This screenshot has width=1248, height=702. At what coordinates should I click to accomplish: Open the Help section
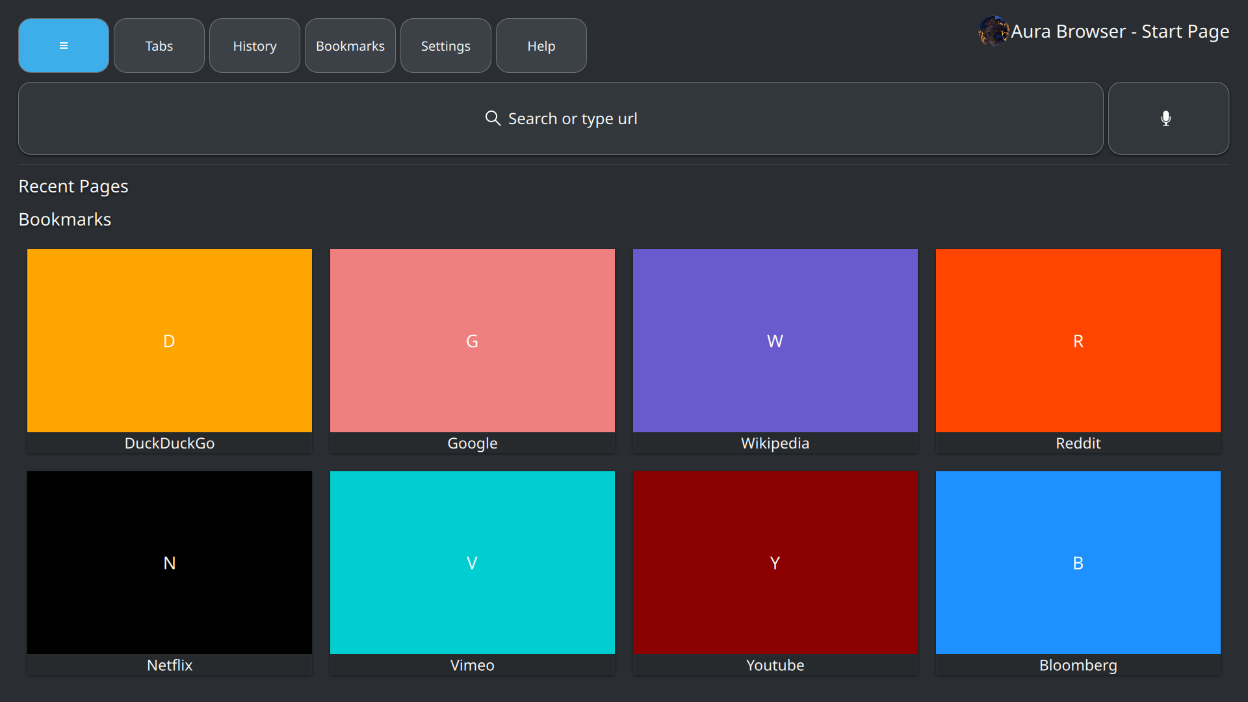(540, 45)
